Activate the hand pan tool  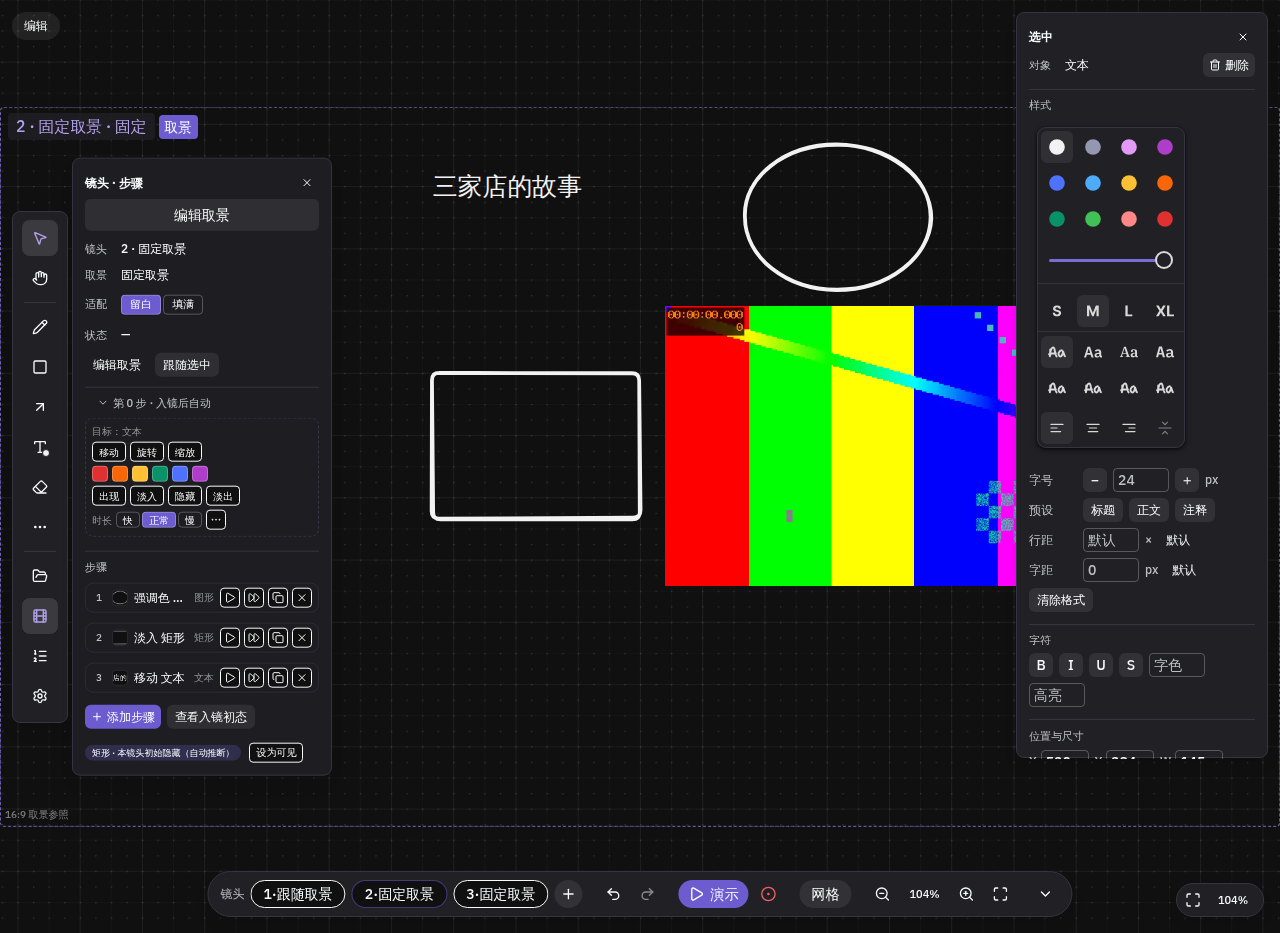40,278
